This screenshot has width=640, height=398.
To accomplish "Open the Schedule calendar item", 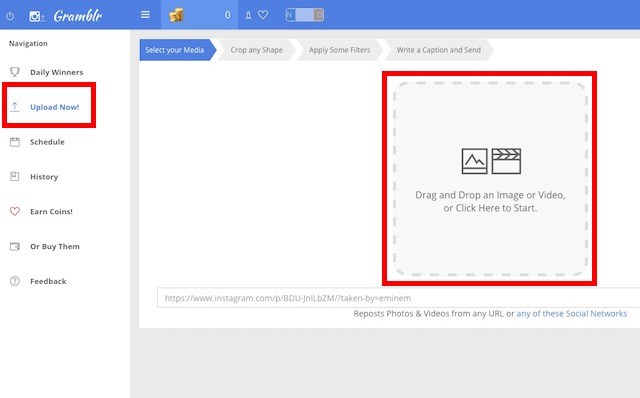I will tap(37, 142).
